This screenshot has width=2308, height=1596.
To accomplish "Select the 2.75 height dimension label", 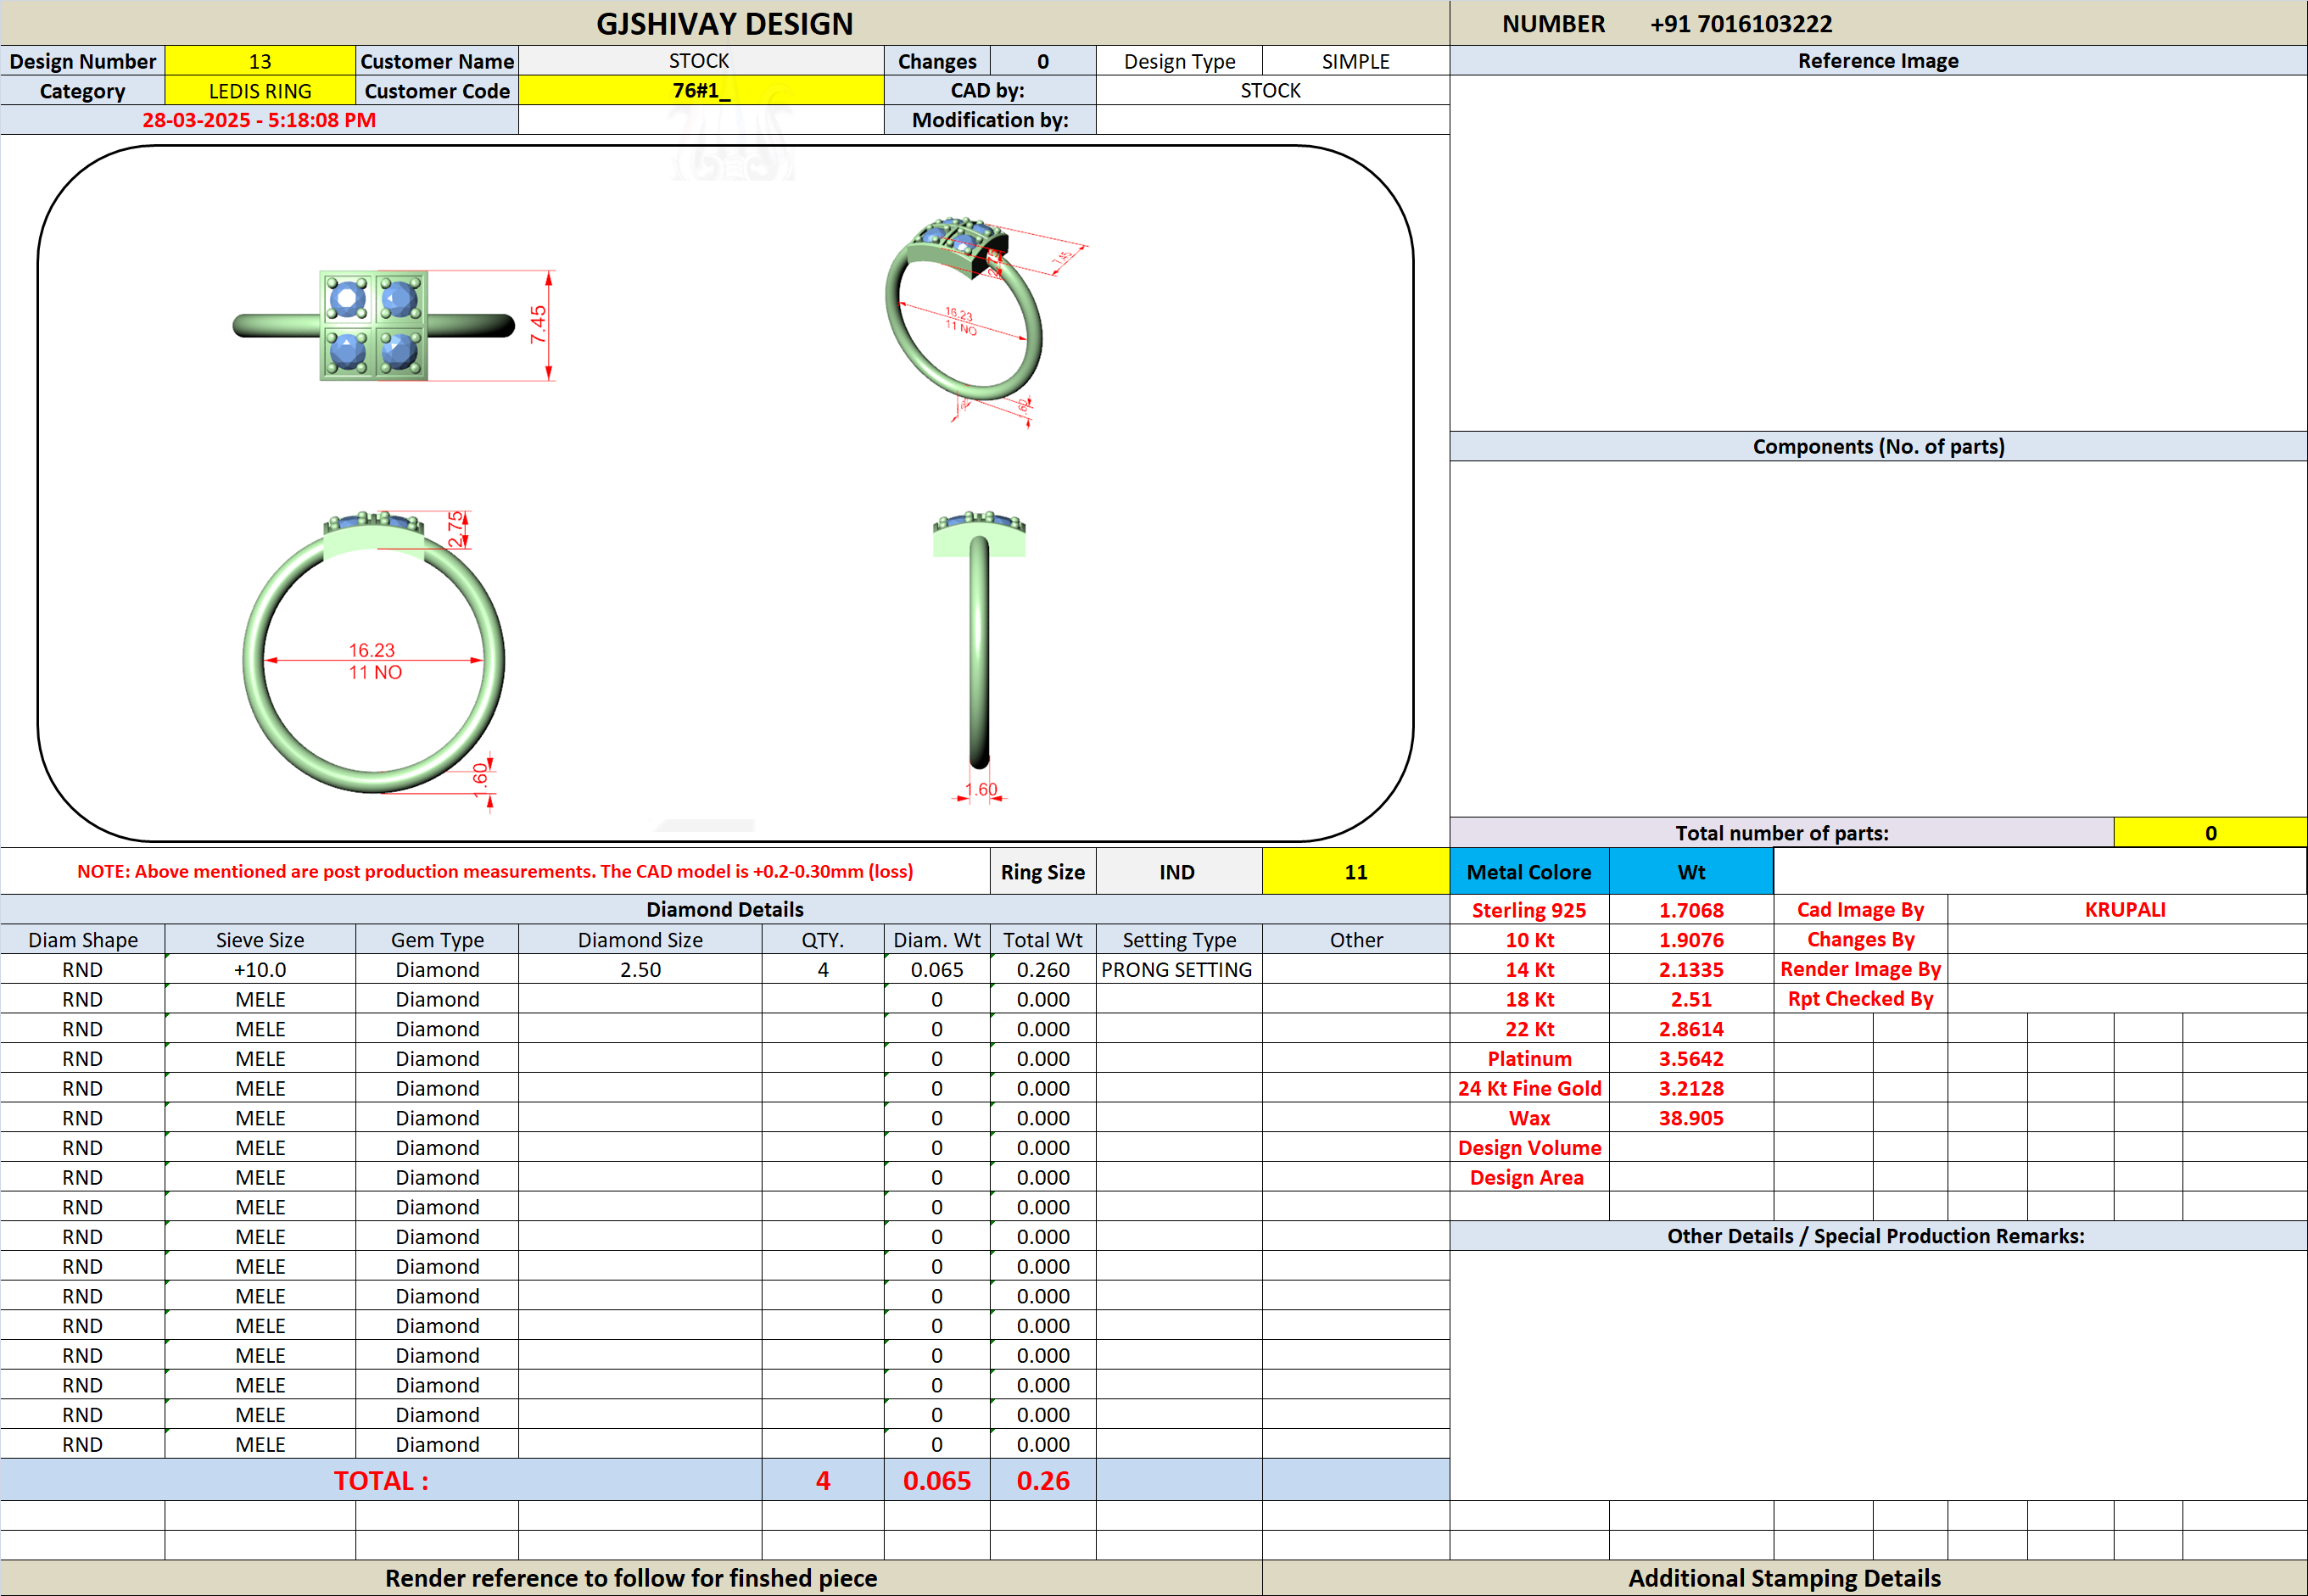I will 456,529.
